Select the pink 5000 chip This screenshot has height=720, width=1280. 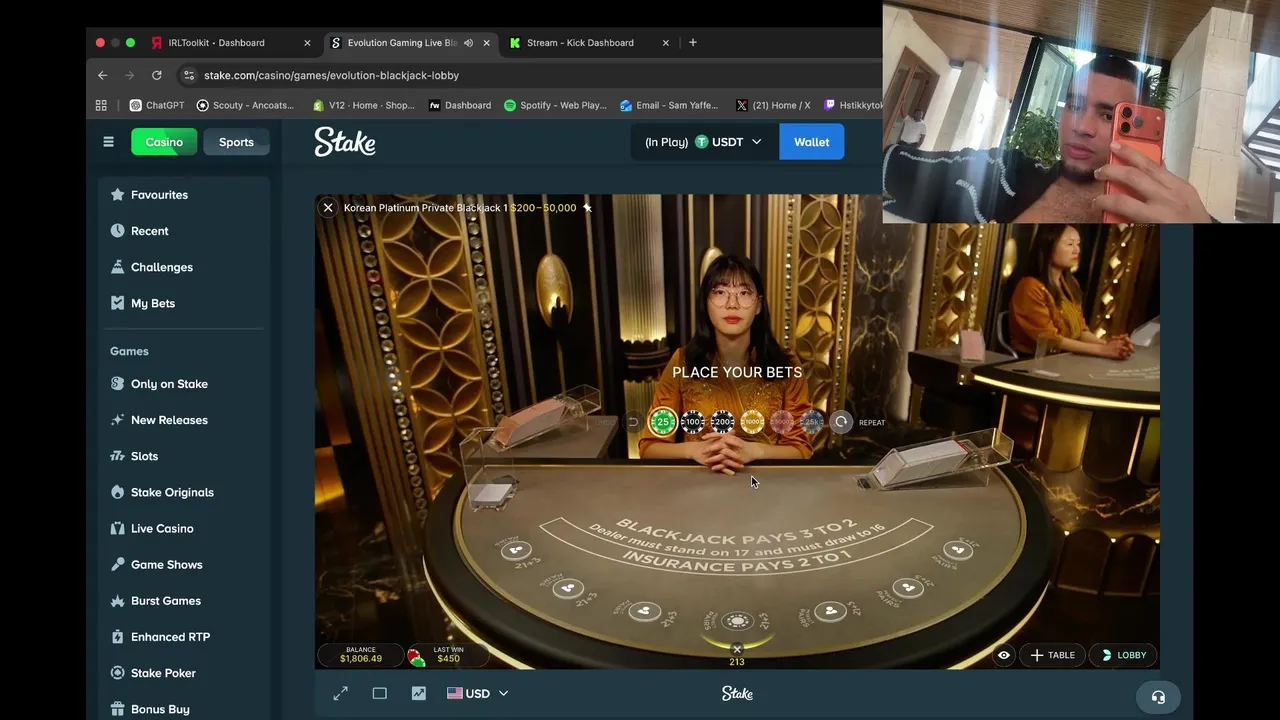[x=782, y=422]
